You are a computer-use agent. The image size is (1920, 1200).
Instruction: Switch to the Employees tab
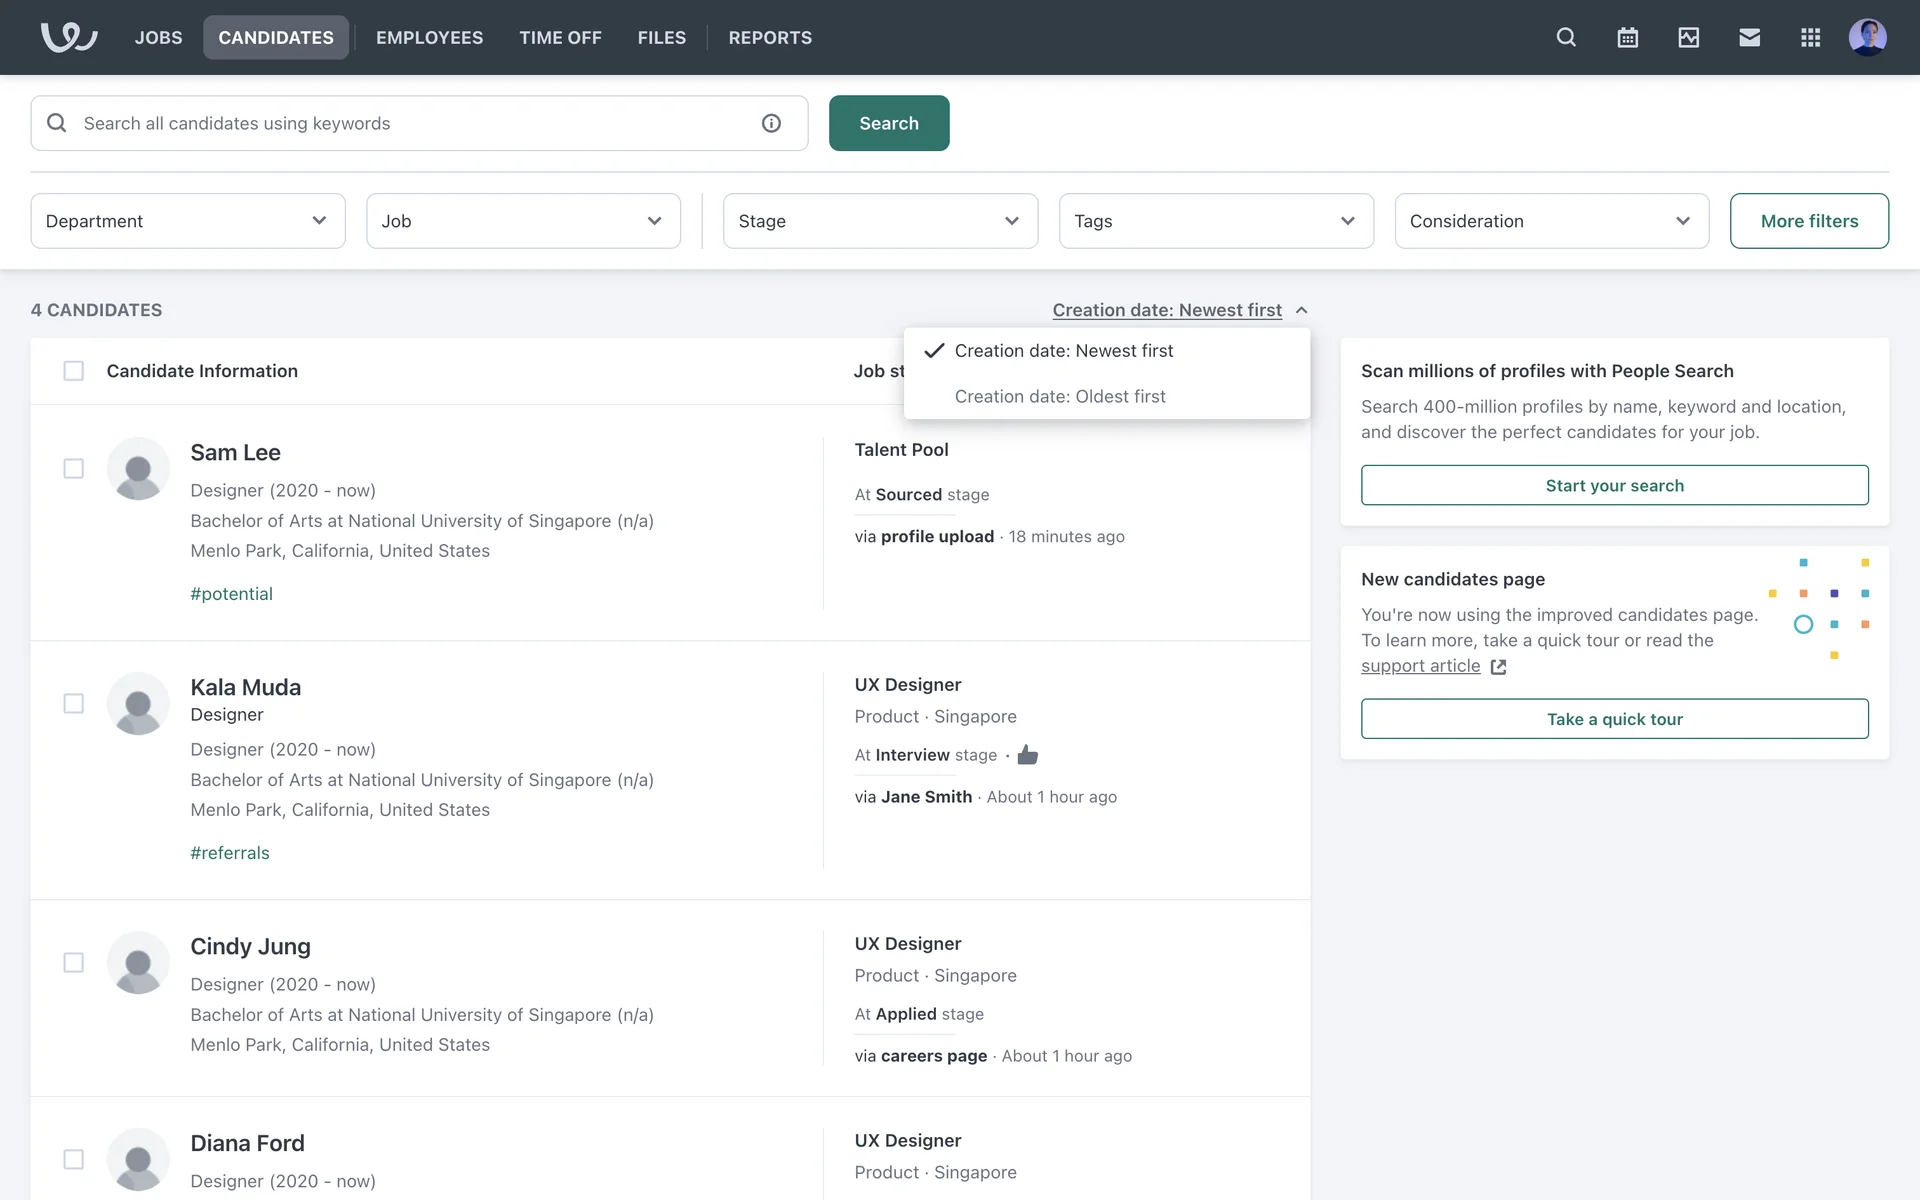pos(429,37)
